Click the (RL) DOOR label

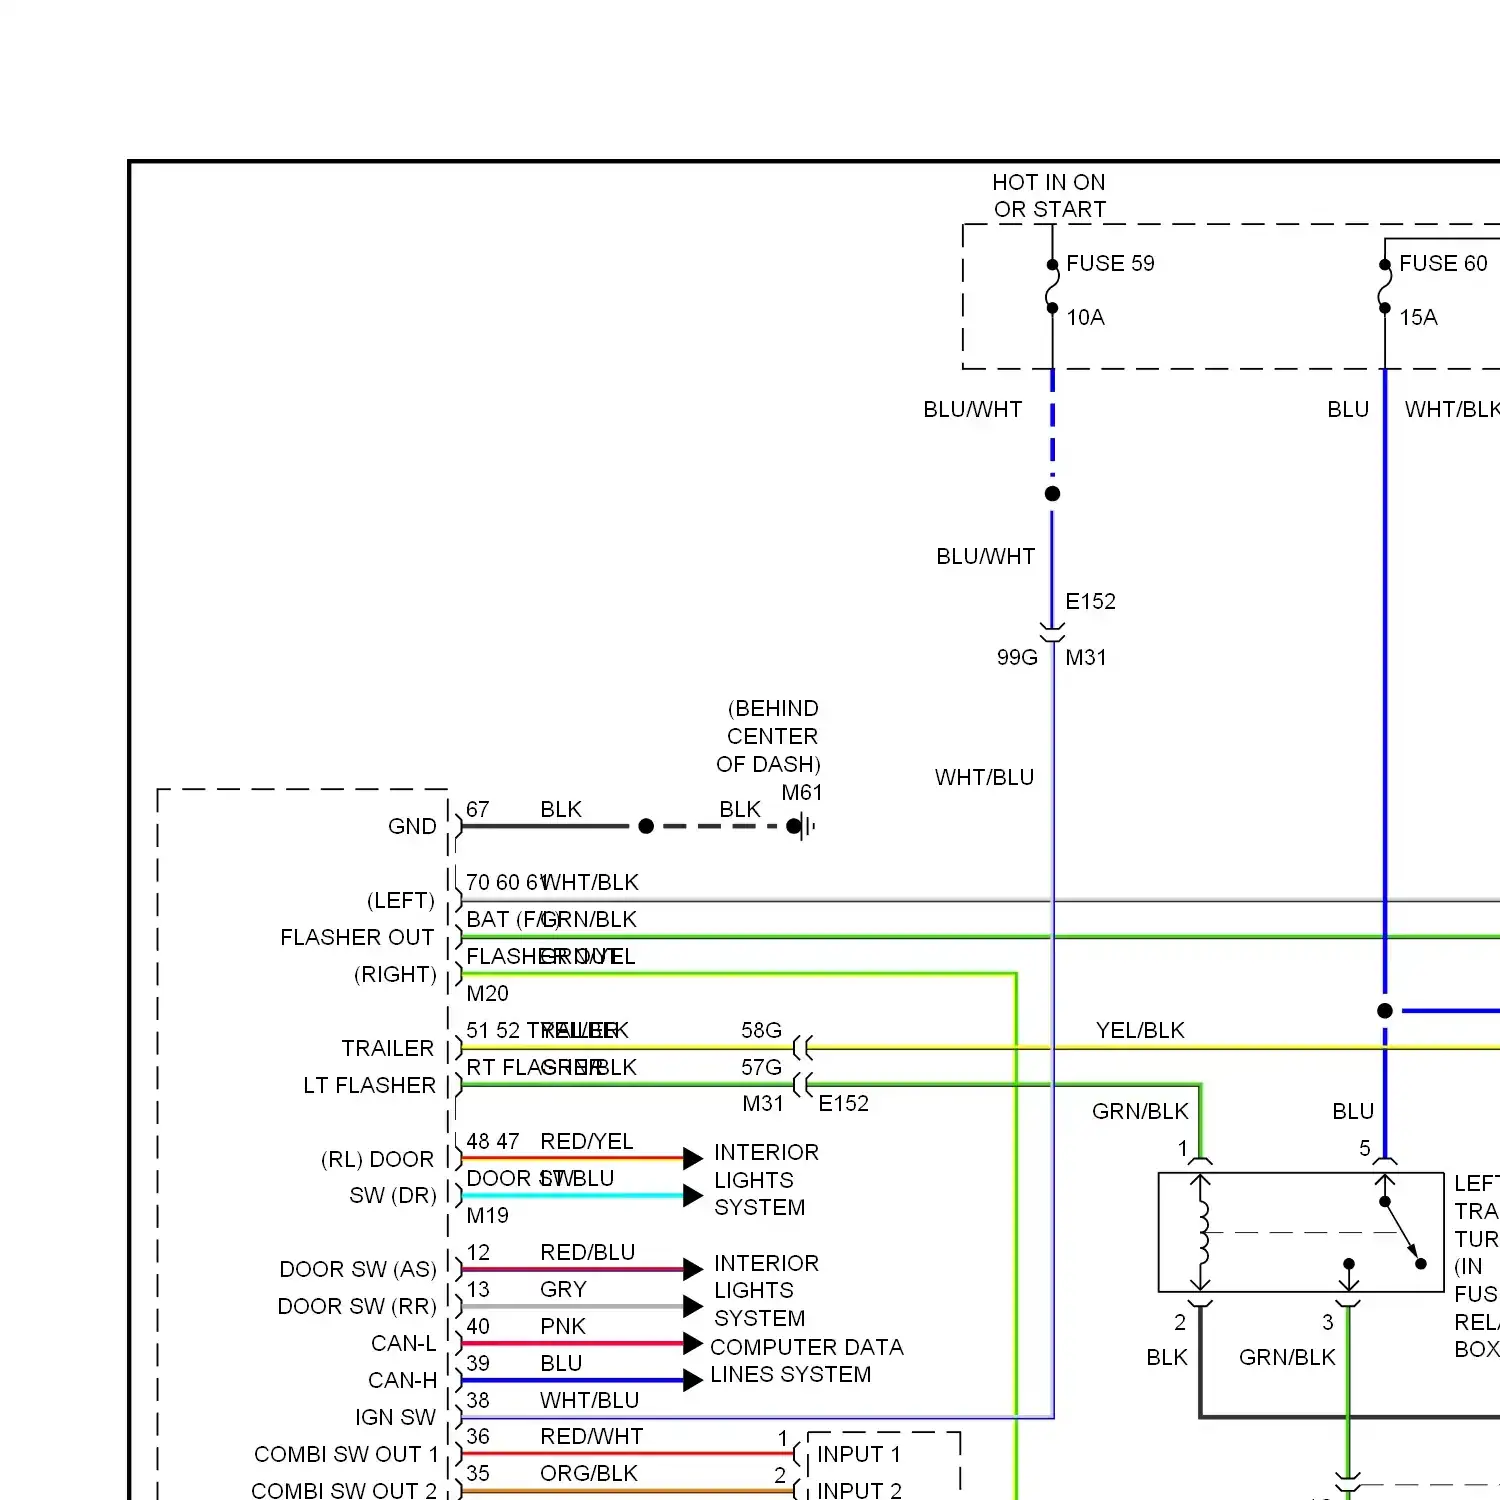point(377,1159)
